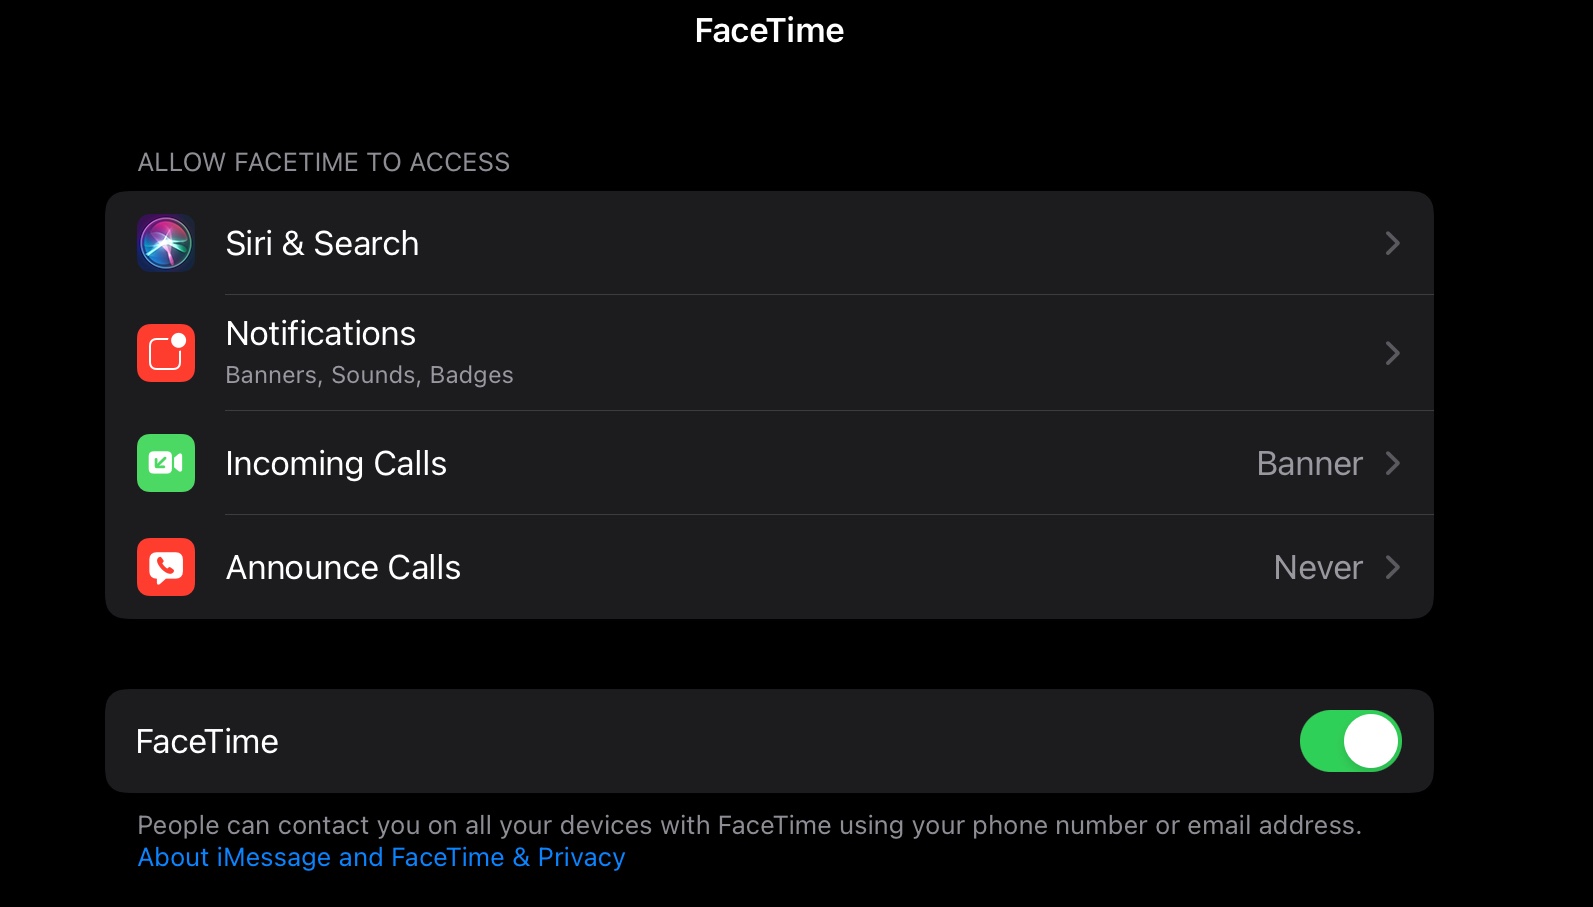The image size is (1593, 907).
Task: Click the chevron on Notifications row
Action: [1392, 353]
